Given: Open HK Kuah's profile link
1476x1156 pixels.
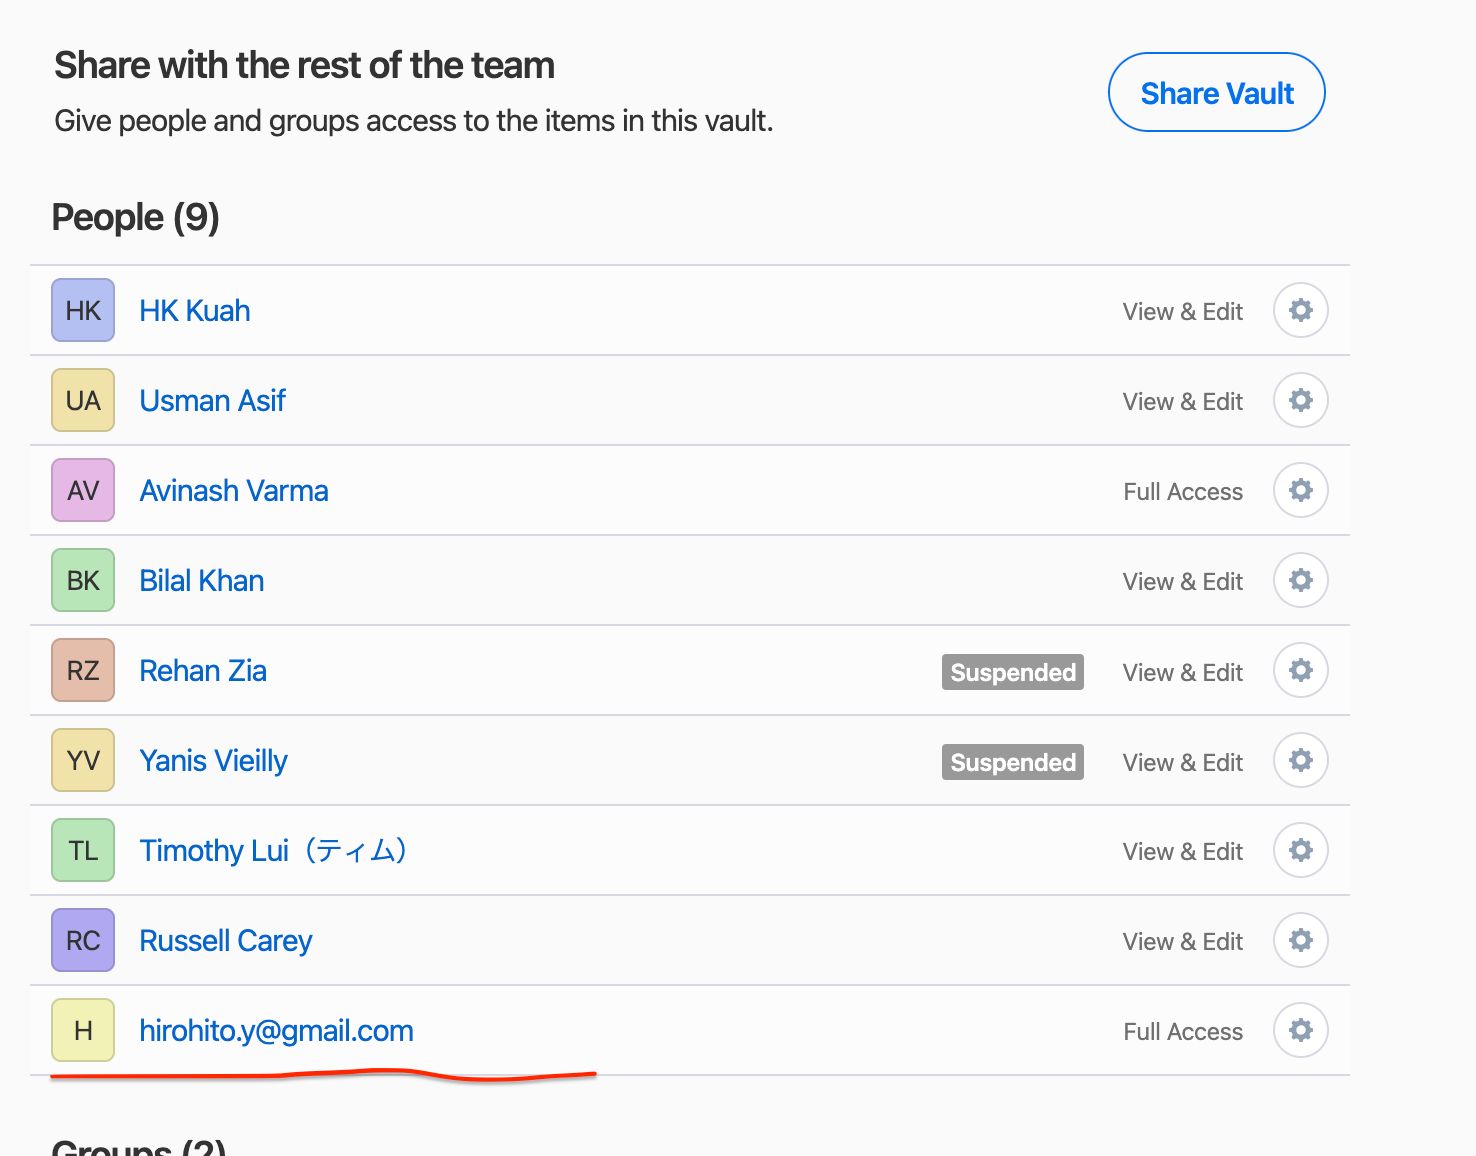Looking at the screenshot, I should click(195, 311).
